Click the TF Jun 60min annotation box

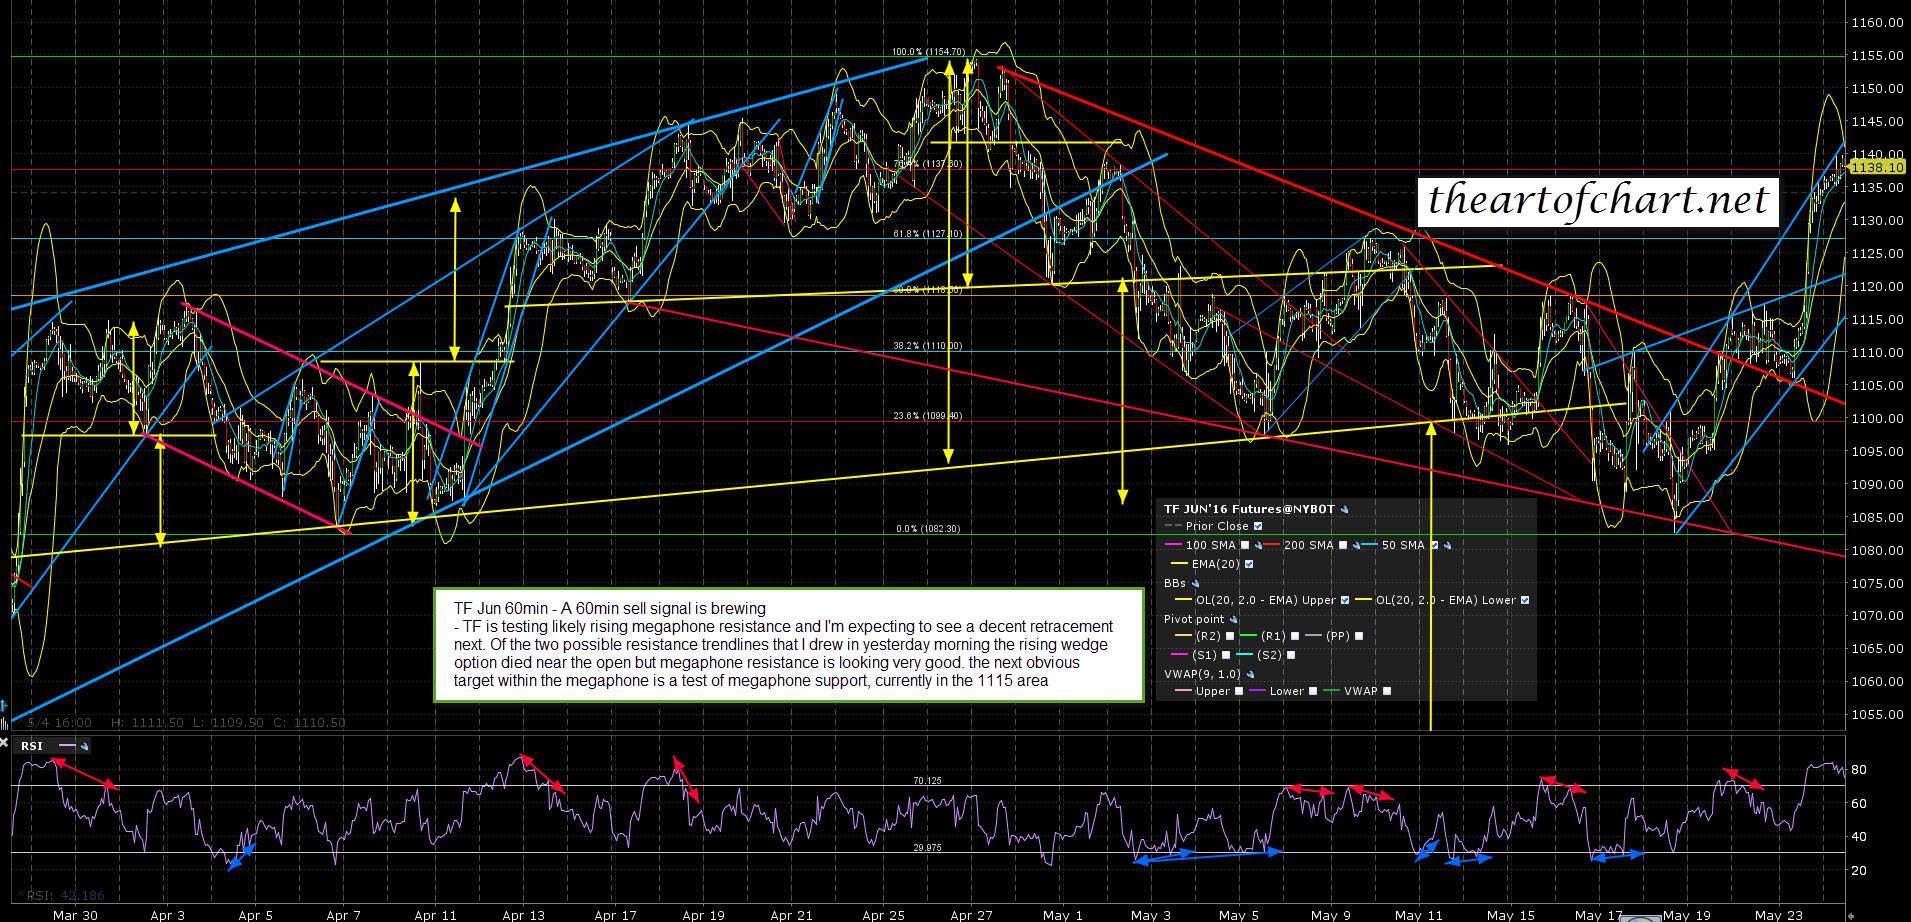pyautogui.click(x=788, y=644)
